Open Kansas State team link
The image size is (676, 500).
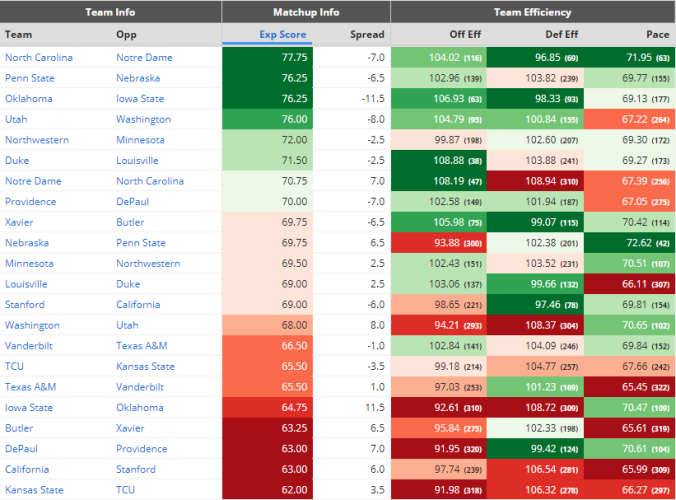tap(34, 490)
